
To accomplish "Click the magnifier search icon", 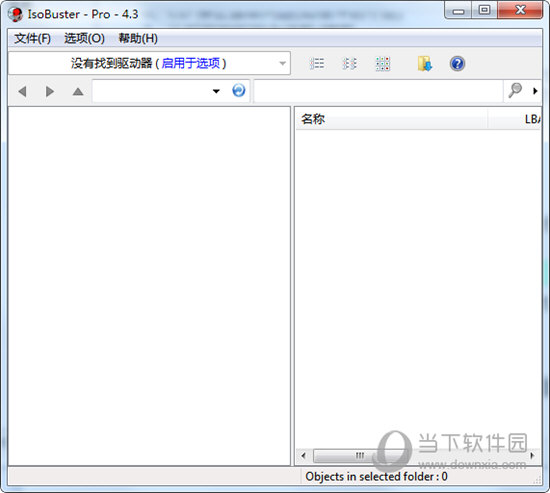I will (x=515, y=90).
